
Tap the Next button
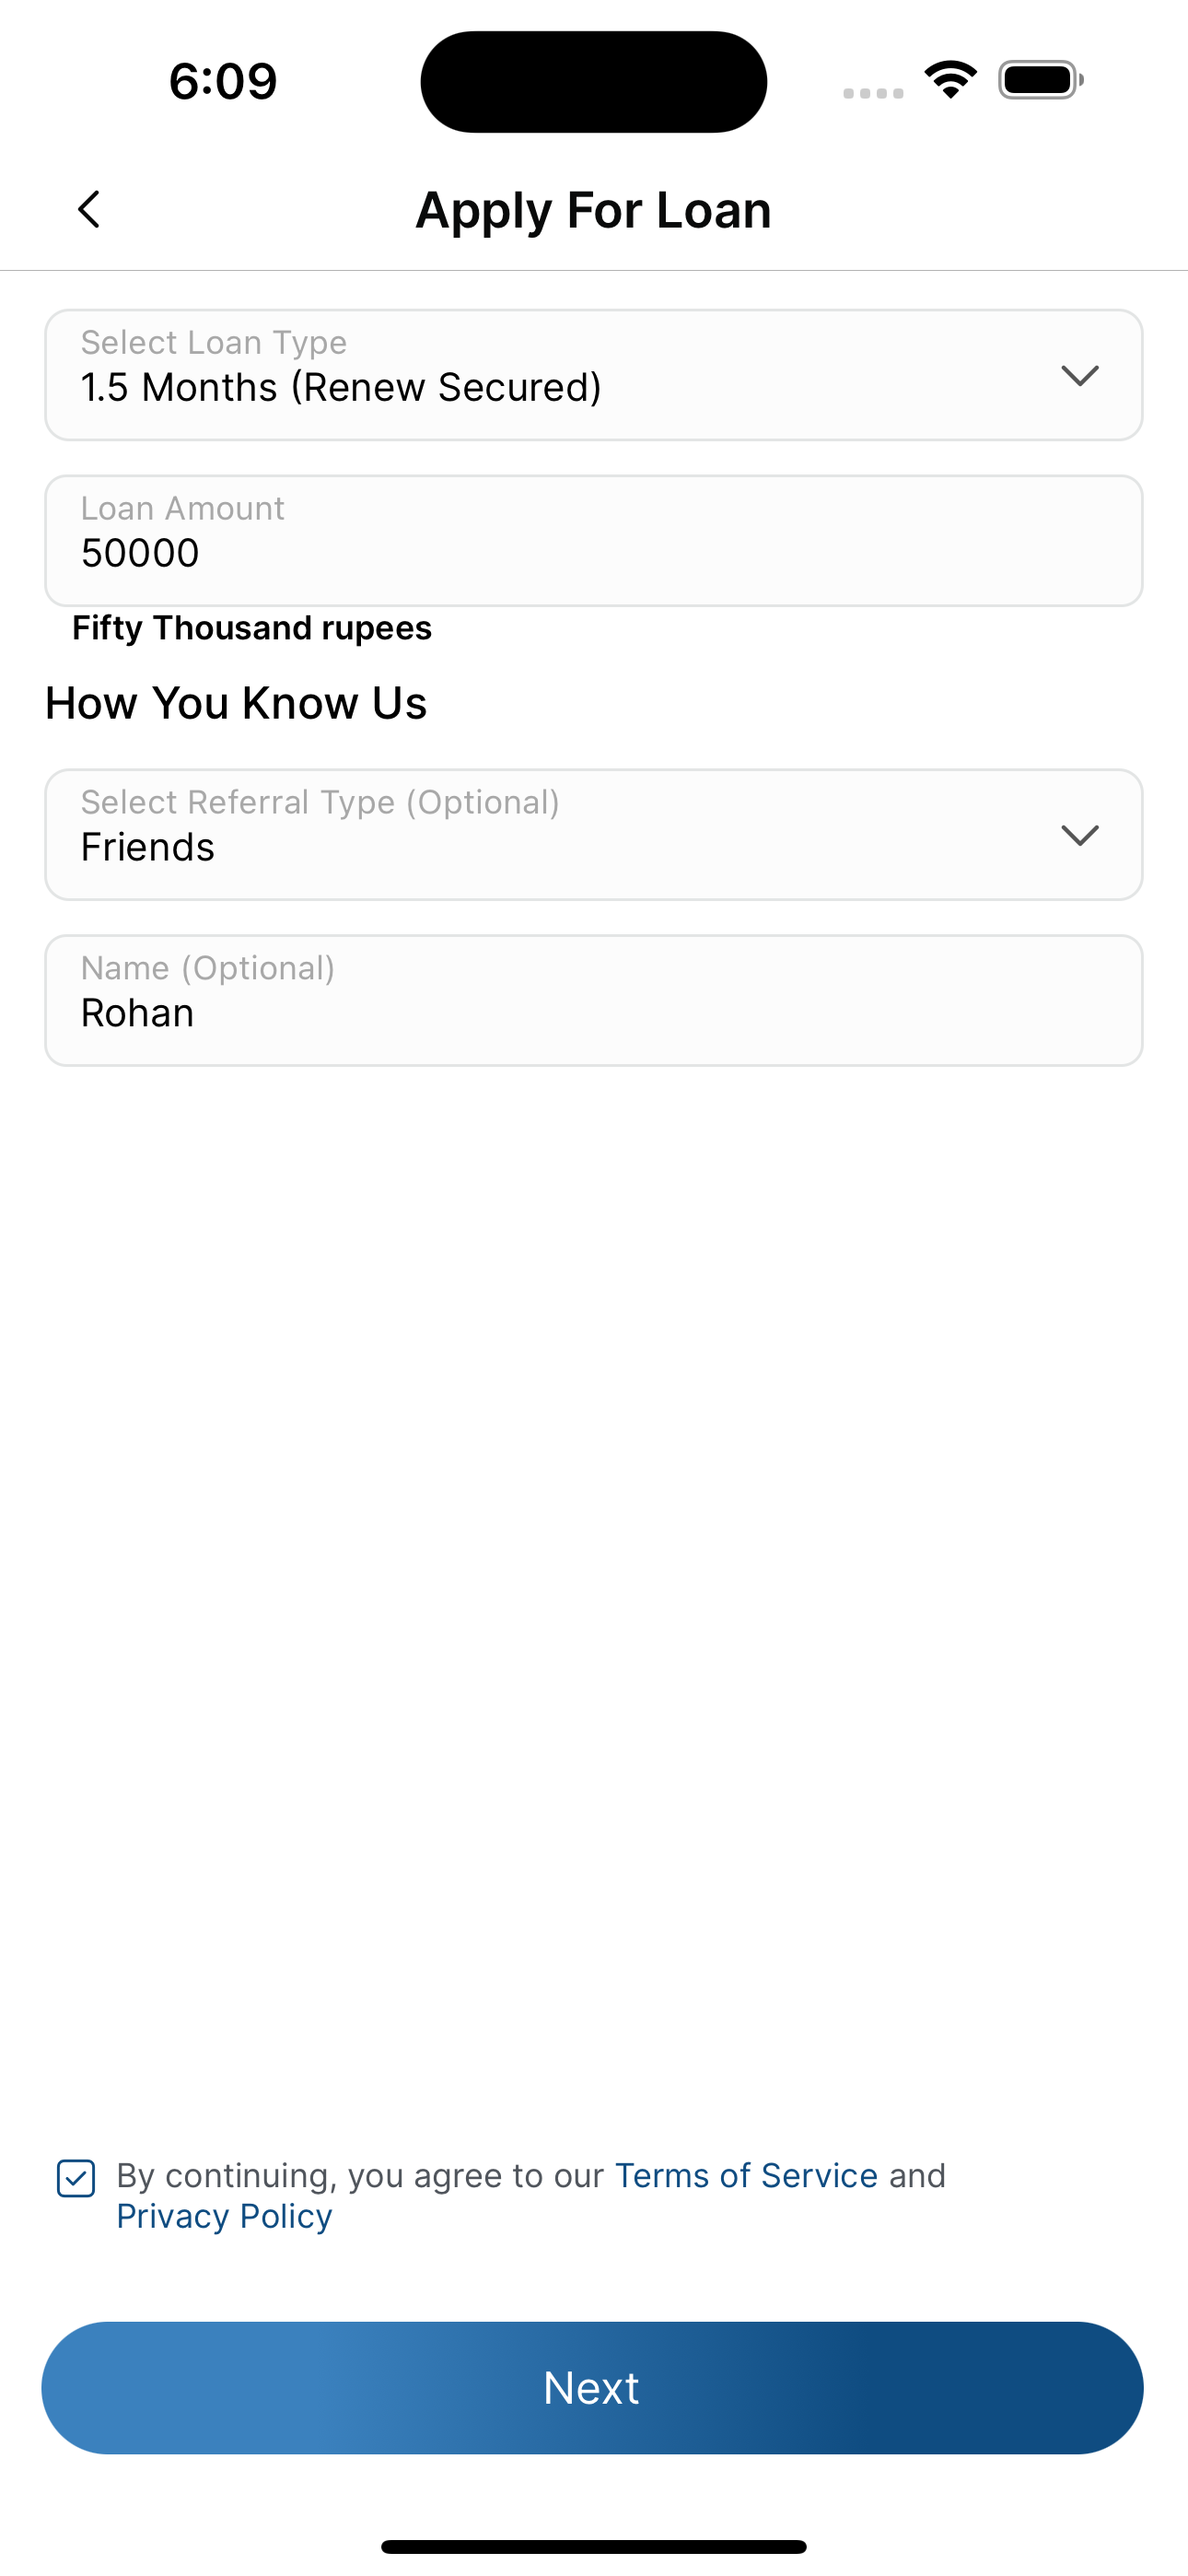[x=592, y=2388]
